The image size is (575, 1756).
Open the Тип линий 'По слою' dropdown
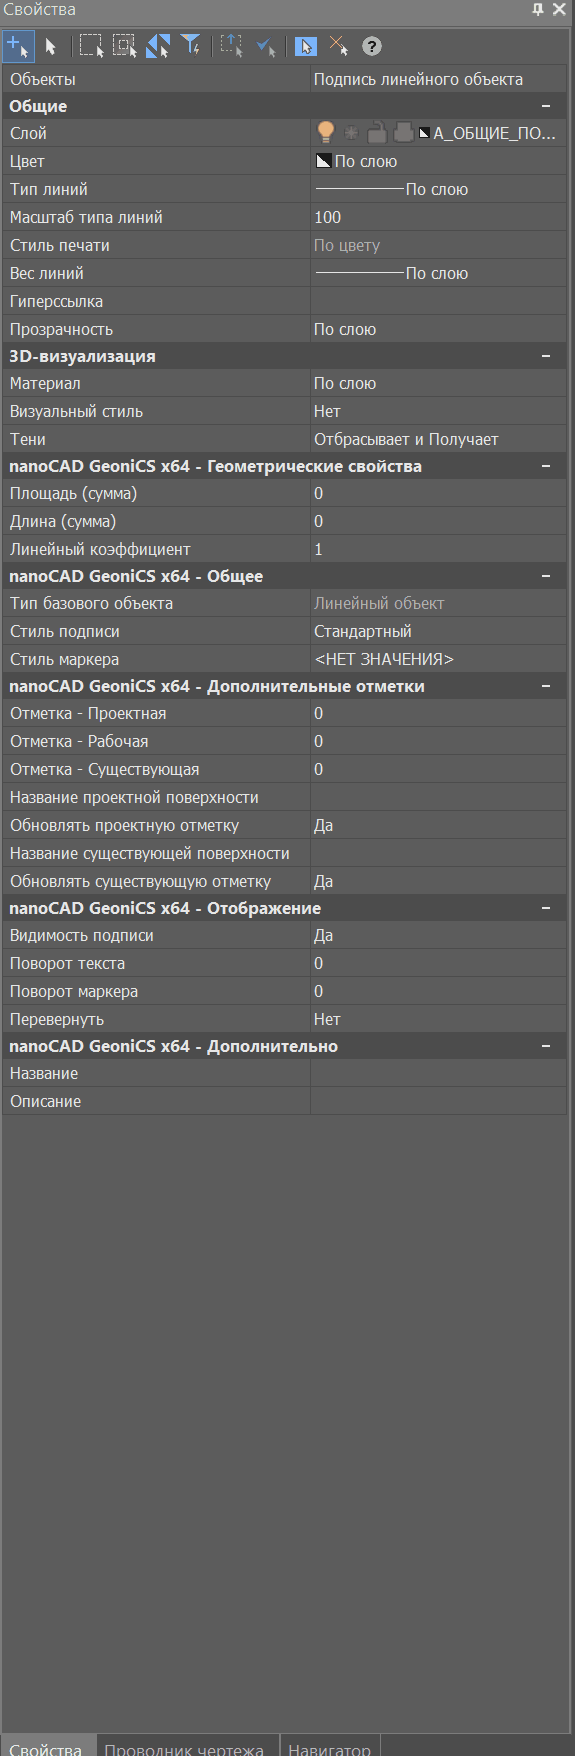[x=438, y=189]
